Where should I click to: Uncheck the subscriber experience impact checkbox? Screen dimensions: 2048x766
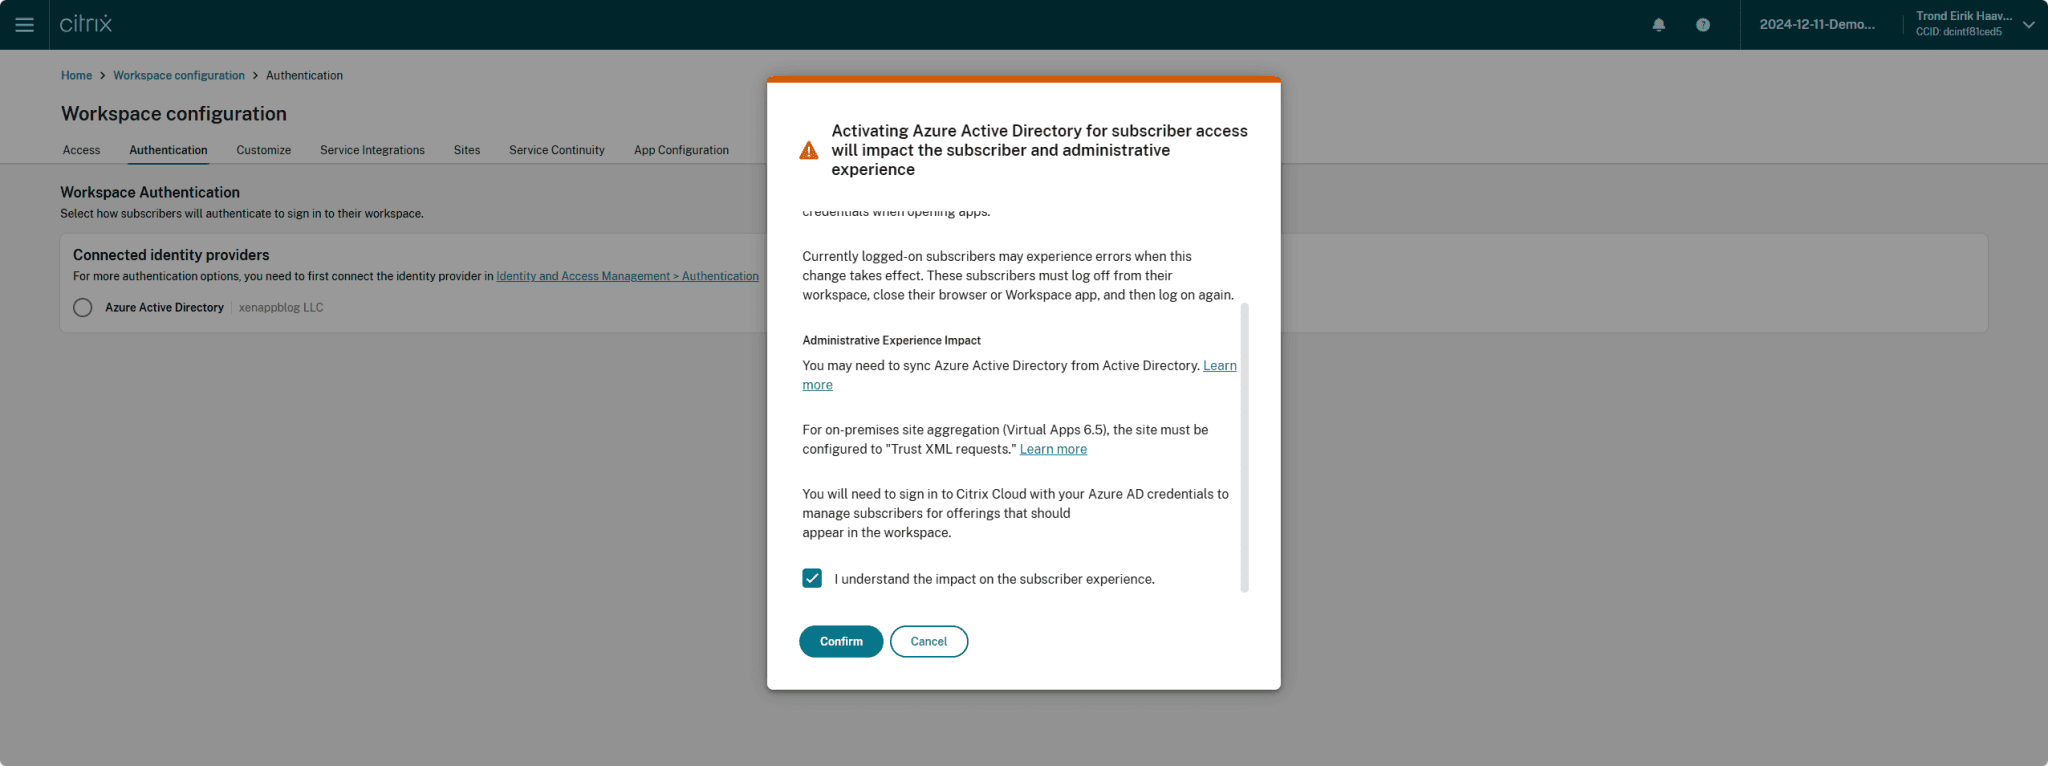coord(812,579)
